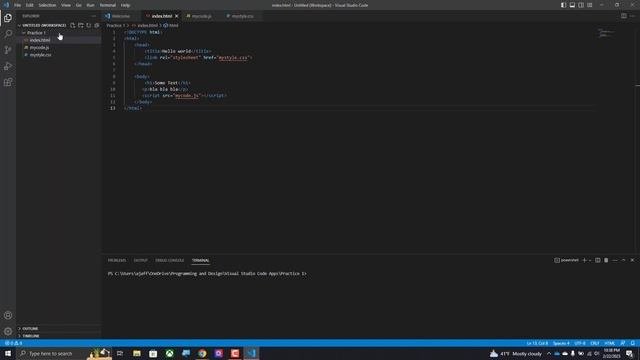Screen dimensions: 640x360
Task: Click Spaces: 4 indentation in status bar
Action: (561, 343)
